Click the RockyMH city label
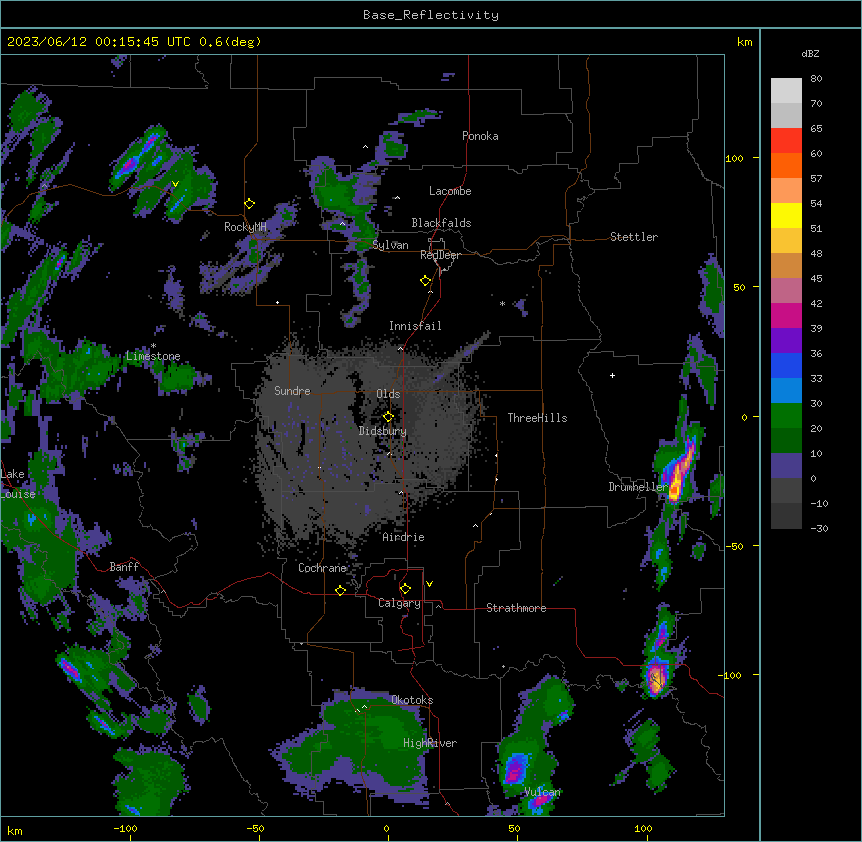 (245, 227)
